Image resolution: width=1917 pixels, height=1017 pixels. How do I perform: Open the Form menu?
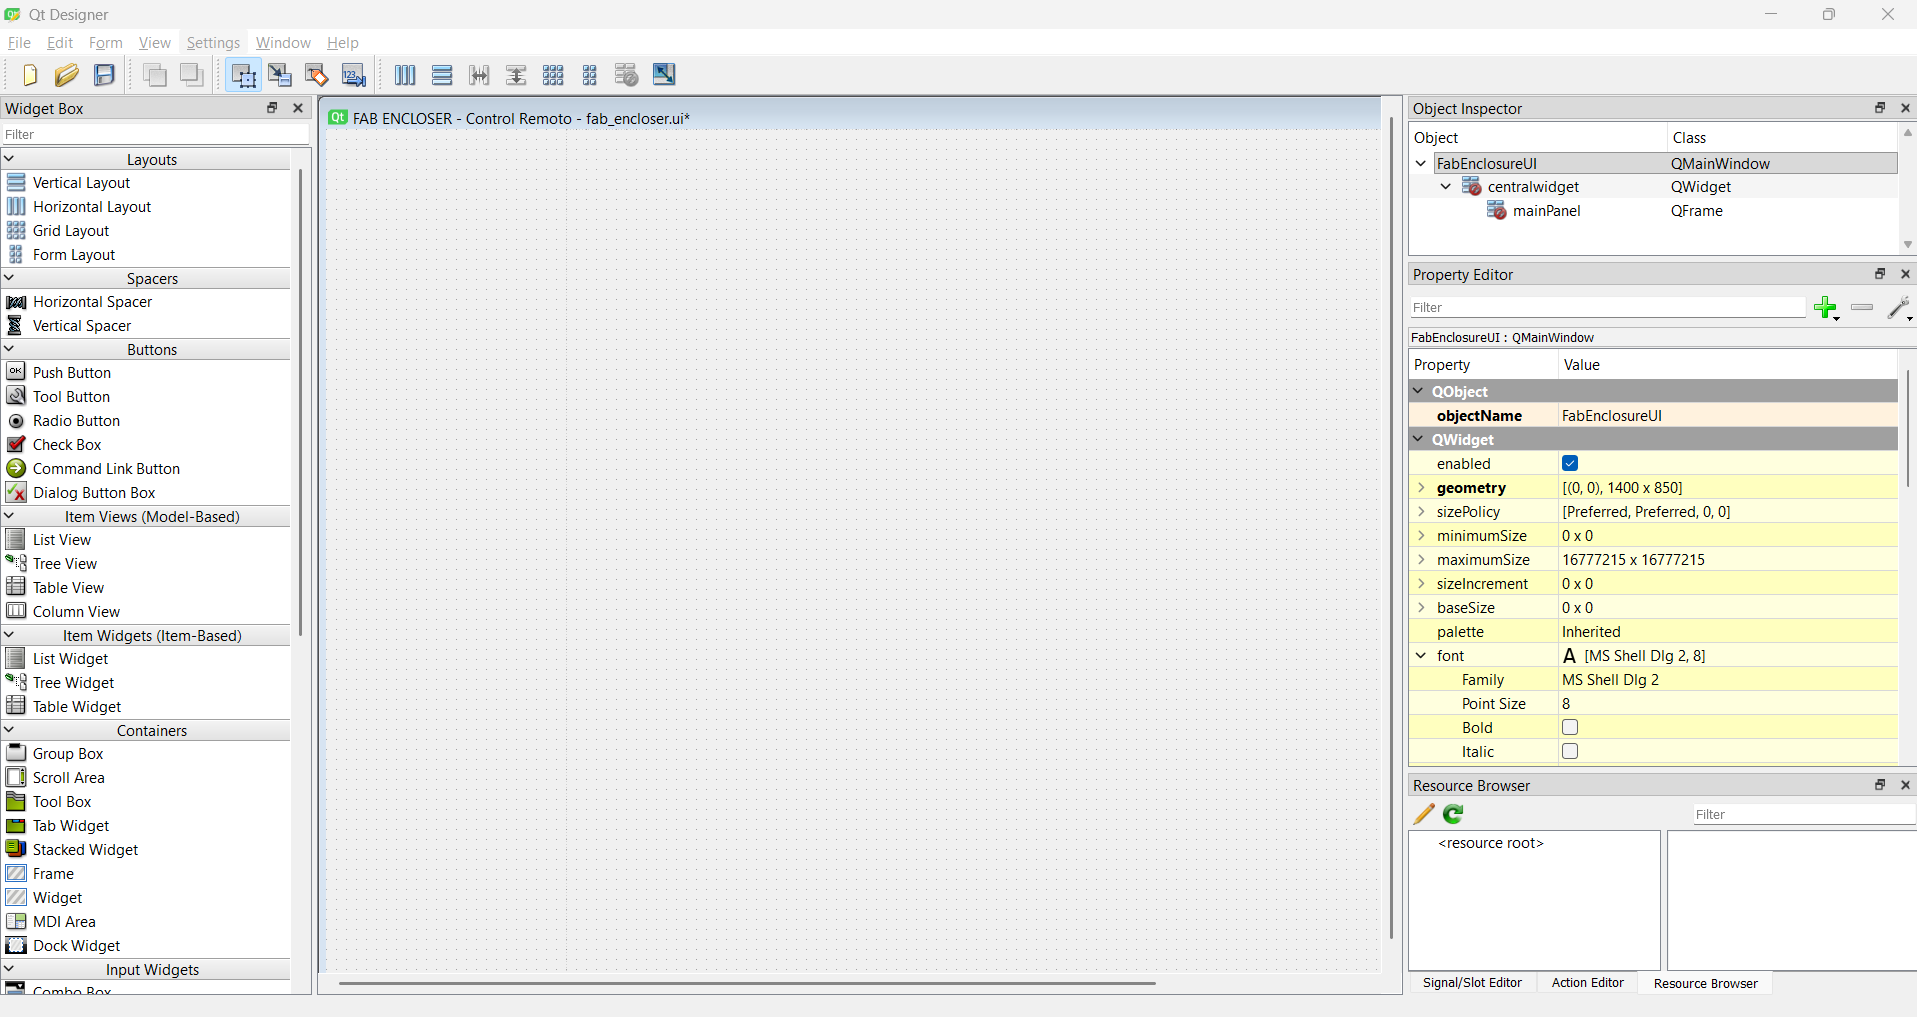tap(105, 43)
